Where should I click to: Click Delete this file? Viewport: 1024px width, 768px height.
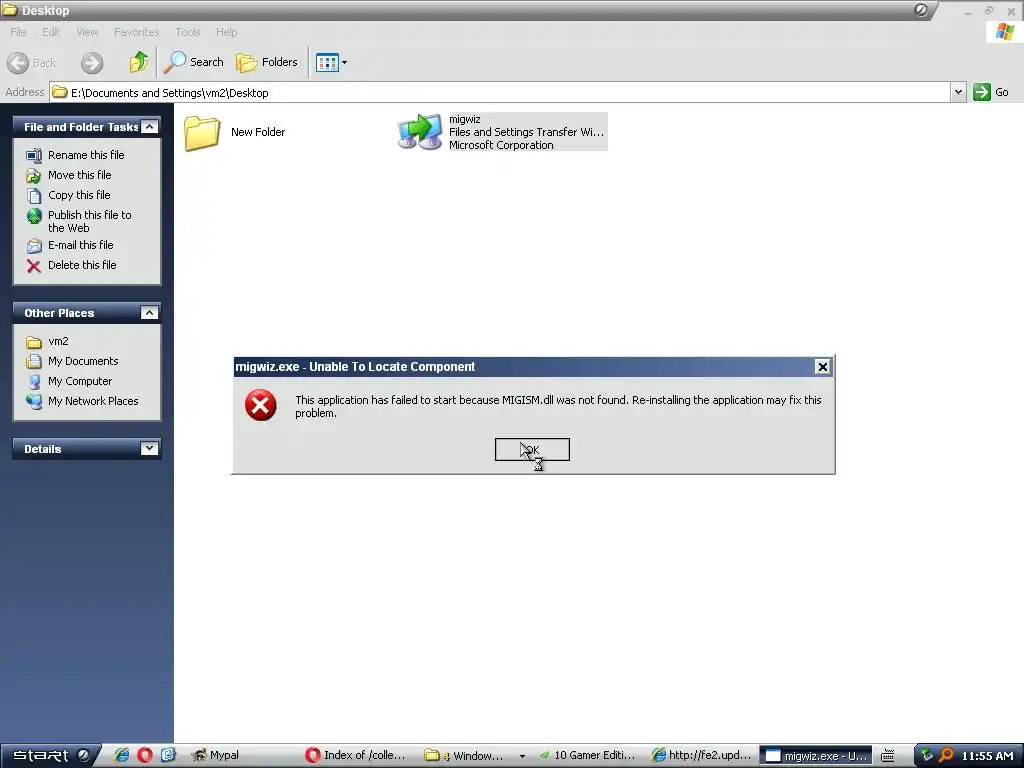82,265
